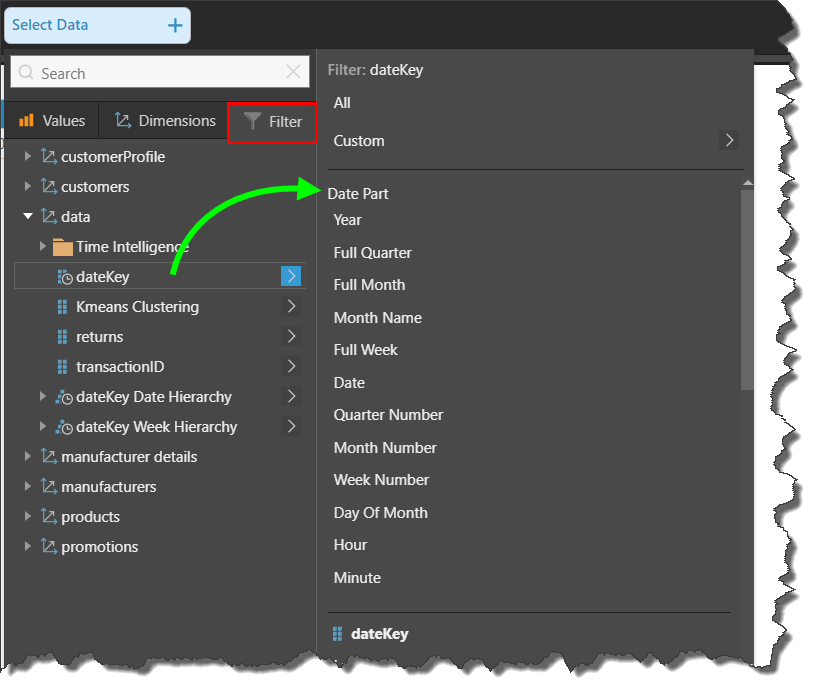Choose the All filter option

(342, 103)
